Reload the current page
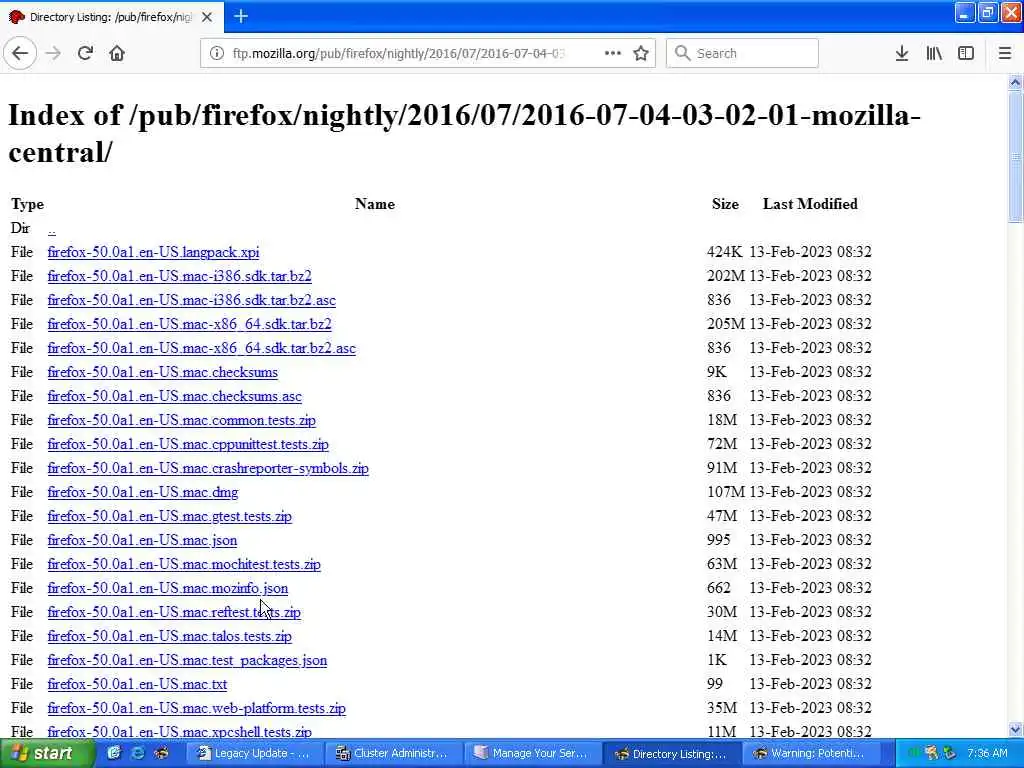 [x=85, y=53]
